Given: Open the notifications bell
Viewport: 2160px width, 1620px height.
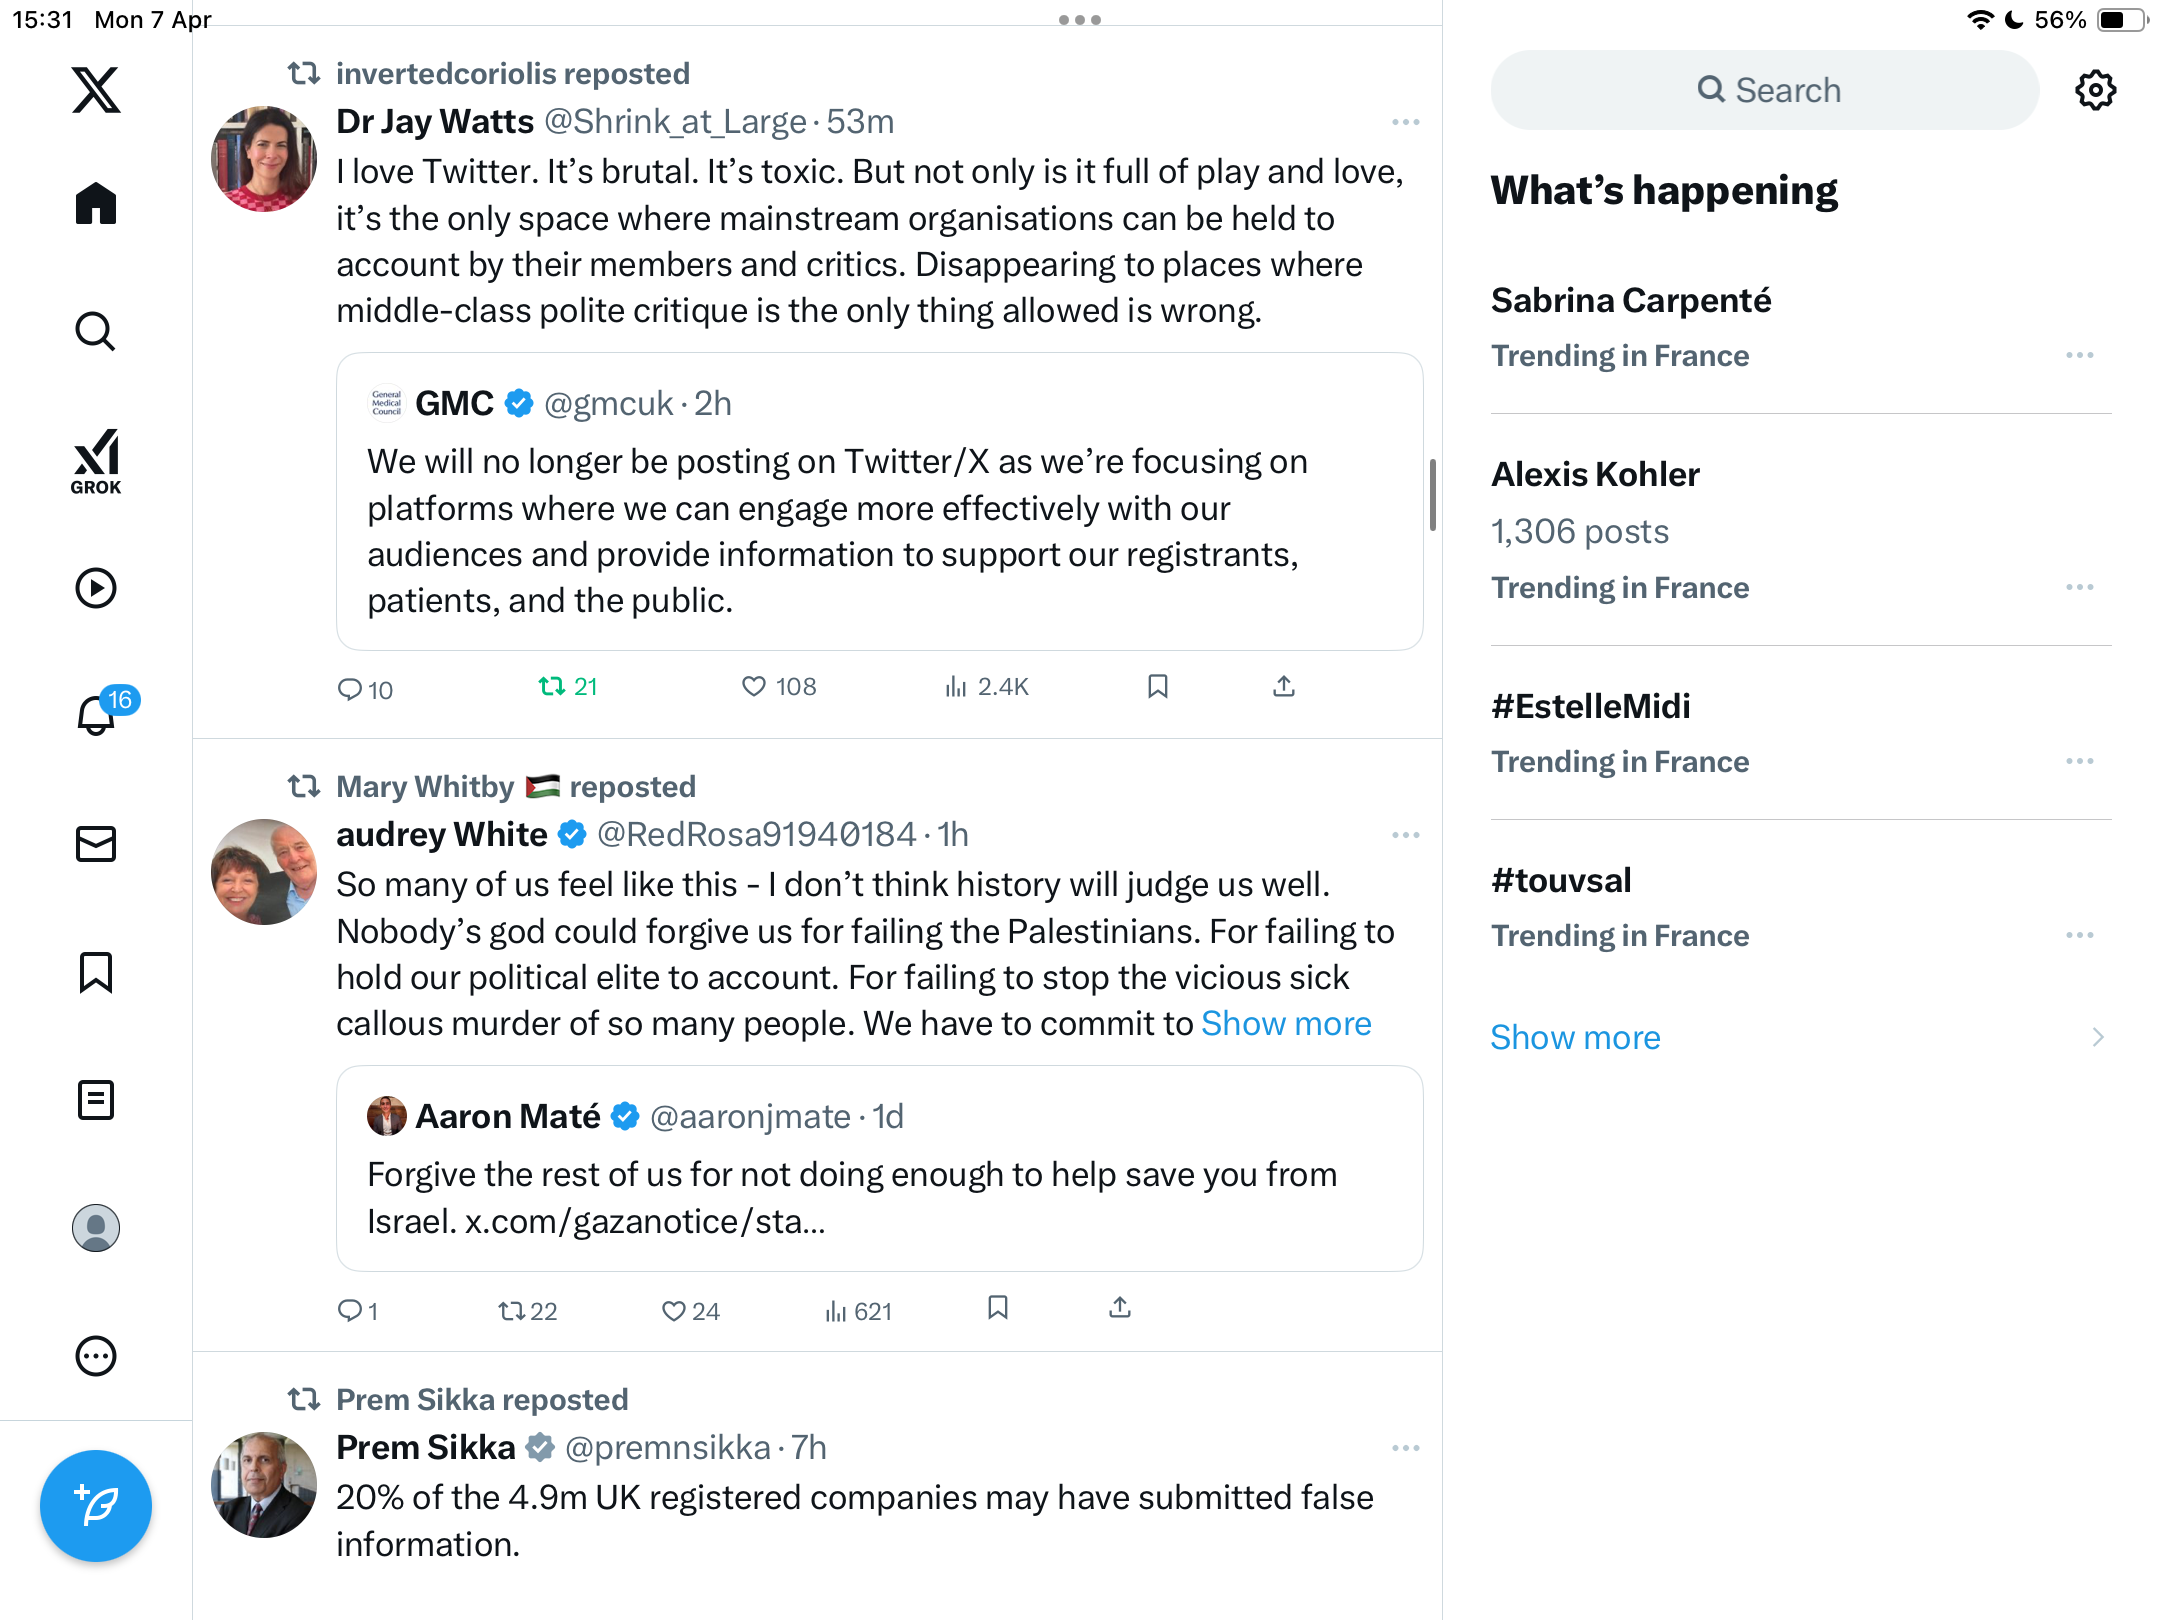Looking at the screenshot, I should tap(96, 714).
